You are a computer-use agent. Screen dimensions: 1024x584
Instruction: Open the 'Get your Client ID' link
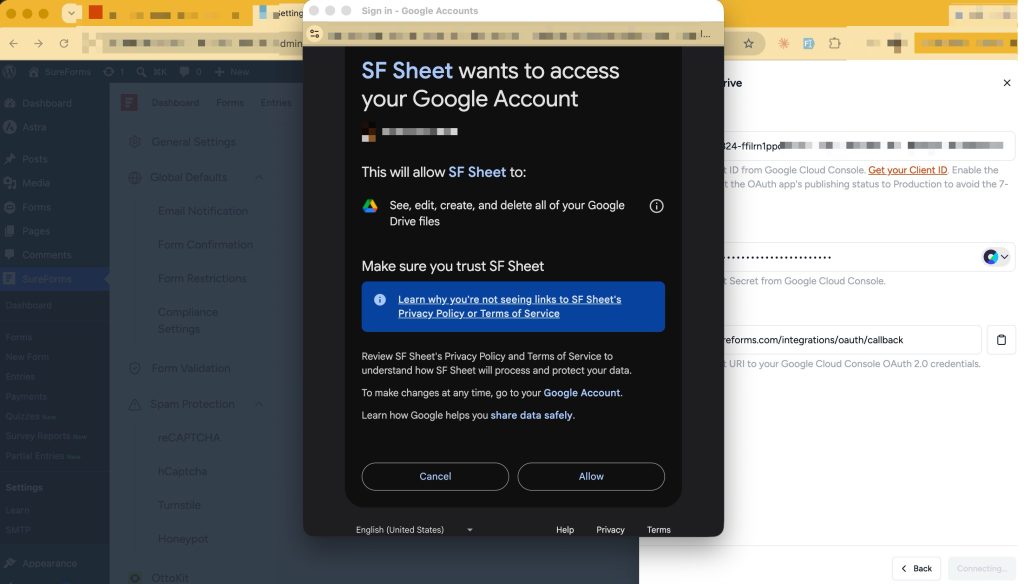907,170
